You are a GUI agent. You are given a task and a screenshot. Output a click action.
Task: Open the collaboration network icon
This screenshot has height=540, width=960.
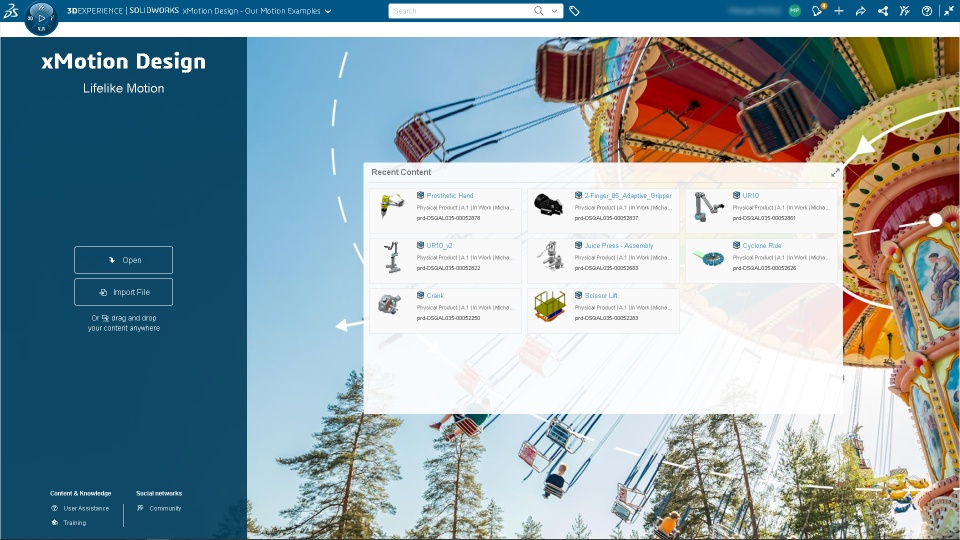click(883, 11)
